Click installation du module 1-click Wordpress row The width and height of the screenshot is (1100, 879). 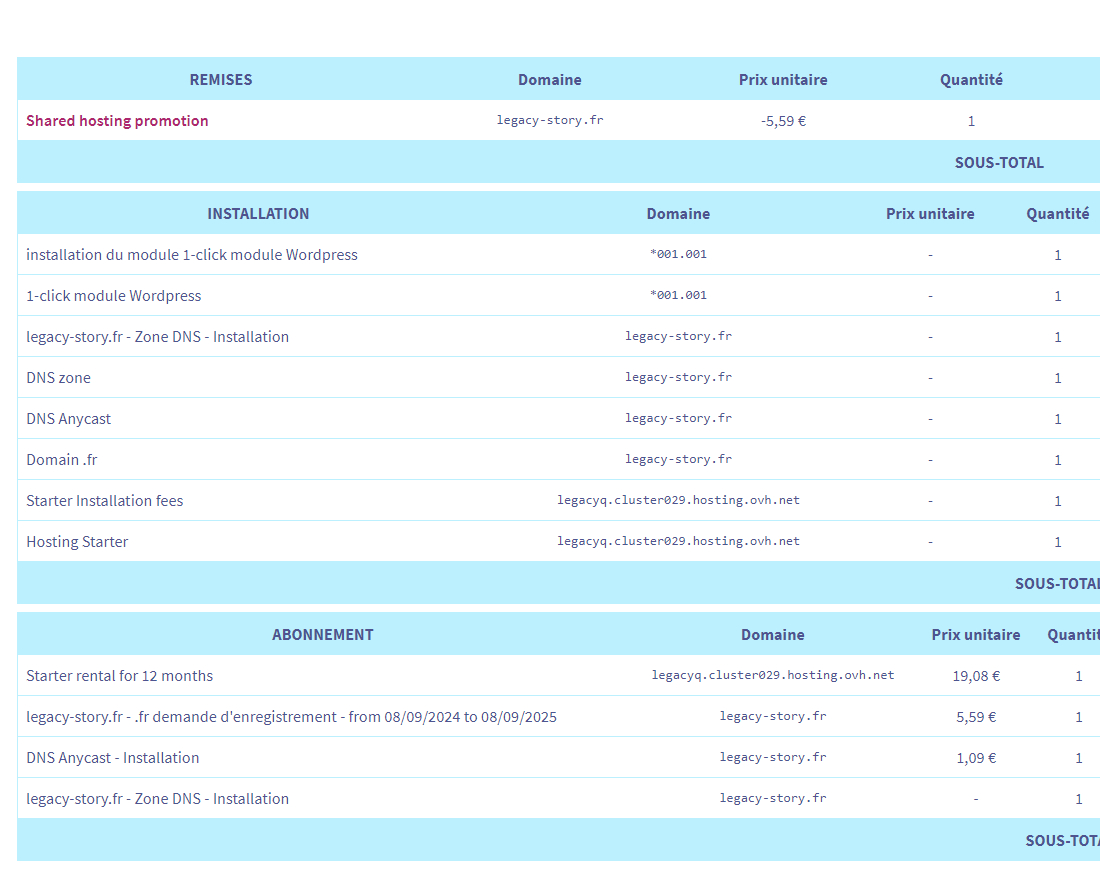click(x=191, y=255)
